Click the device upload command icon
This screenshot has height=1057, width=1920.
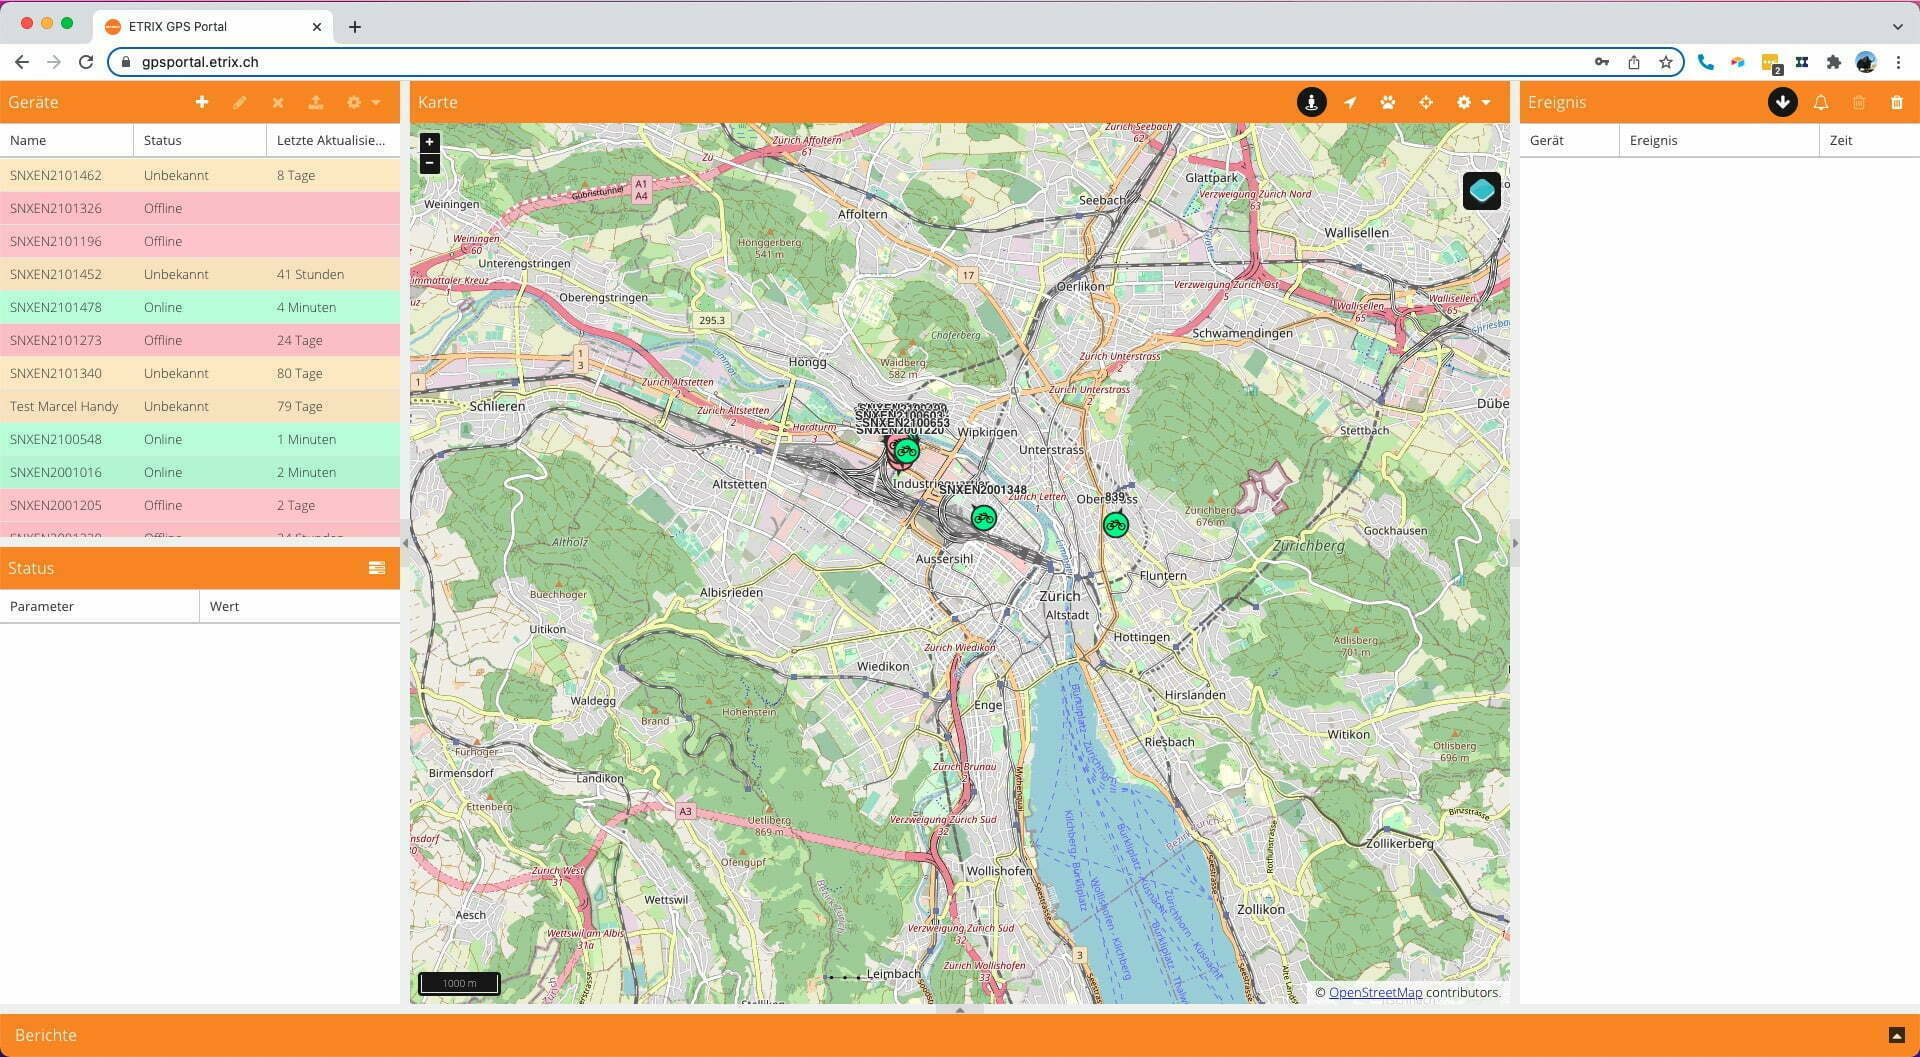click(x=315, y=102)
